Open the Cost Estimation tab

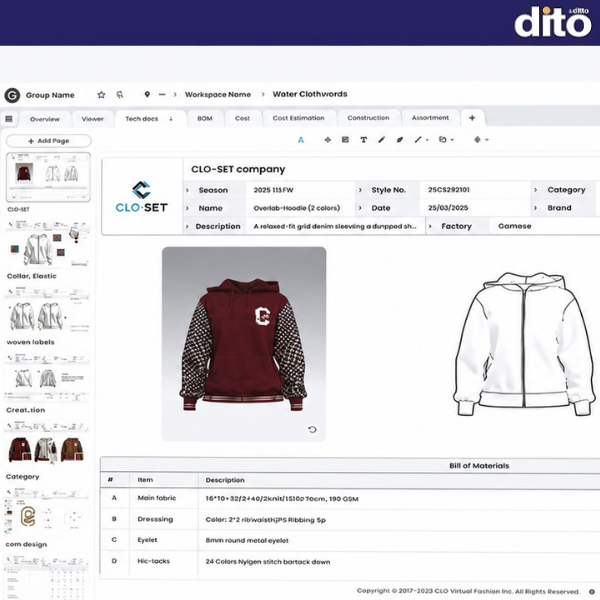point(298,118)
